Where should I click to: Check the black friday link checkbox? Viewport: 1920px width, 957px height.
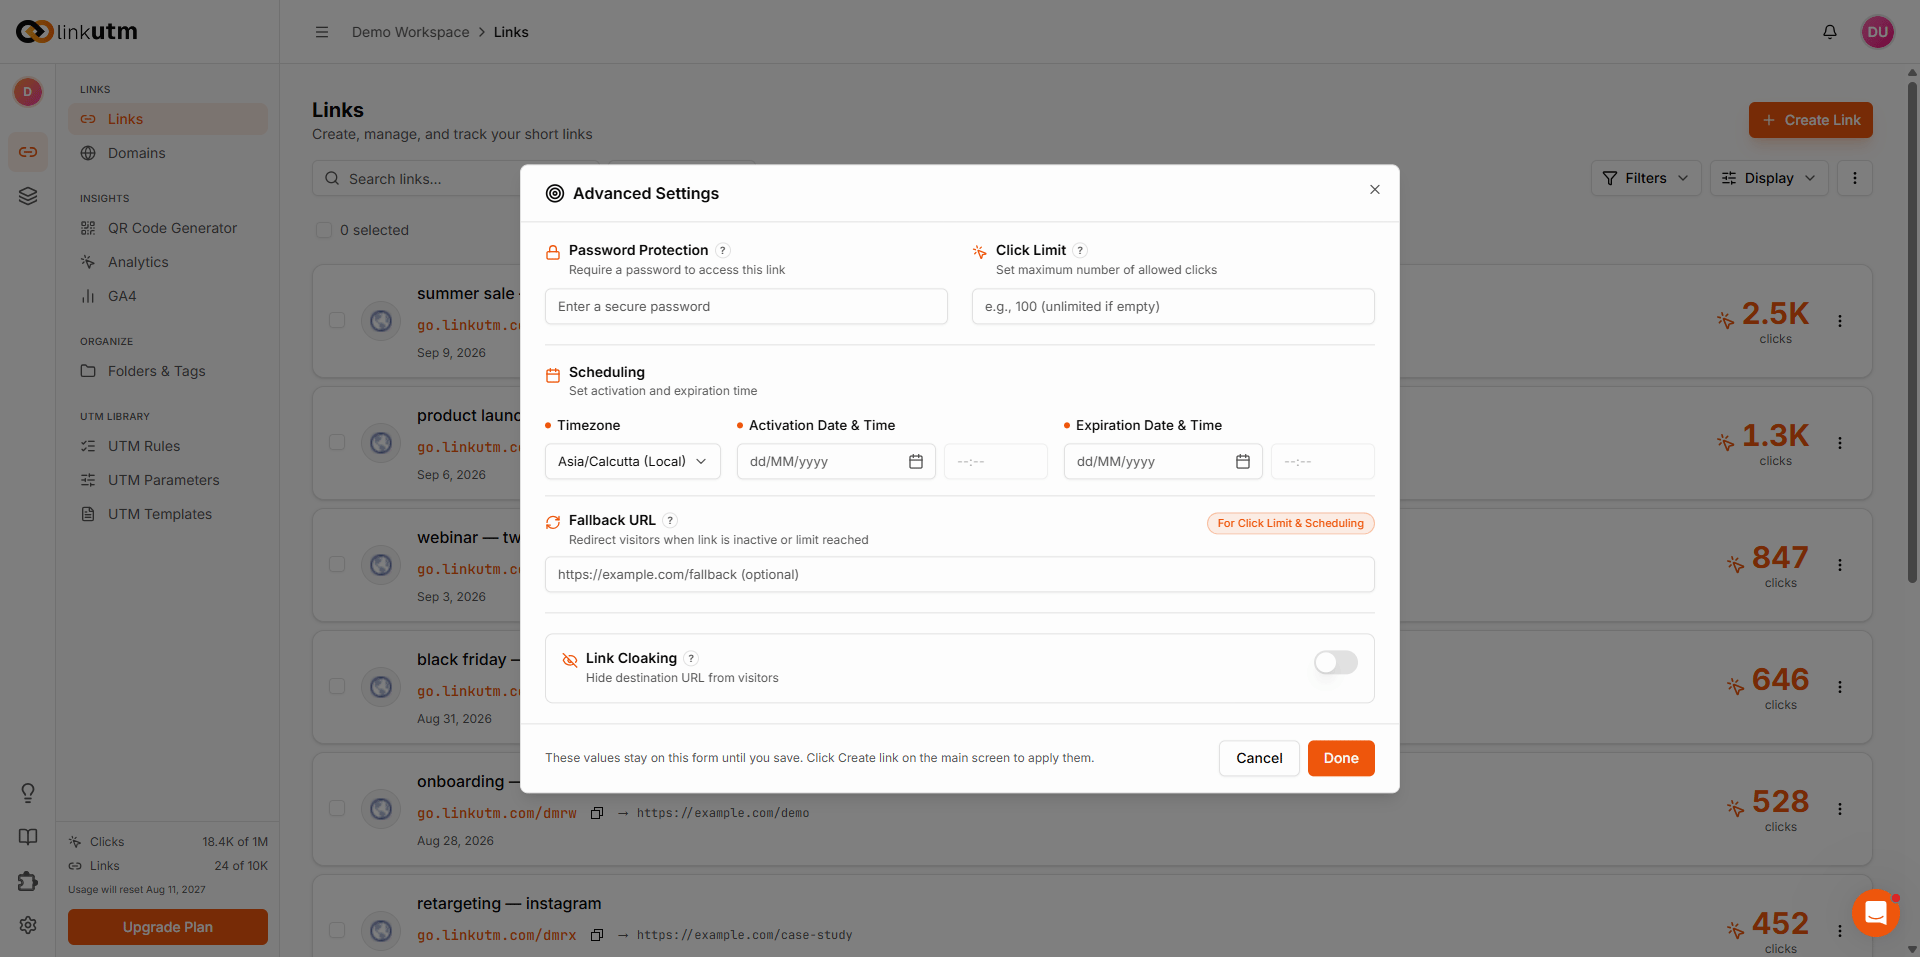[337, 687]
